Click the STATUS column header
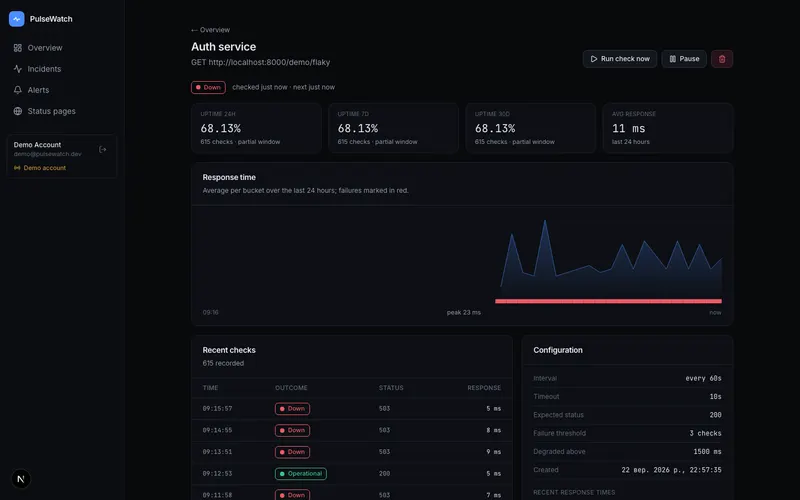Screen dimensions: 800x500 click(391, 388)
